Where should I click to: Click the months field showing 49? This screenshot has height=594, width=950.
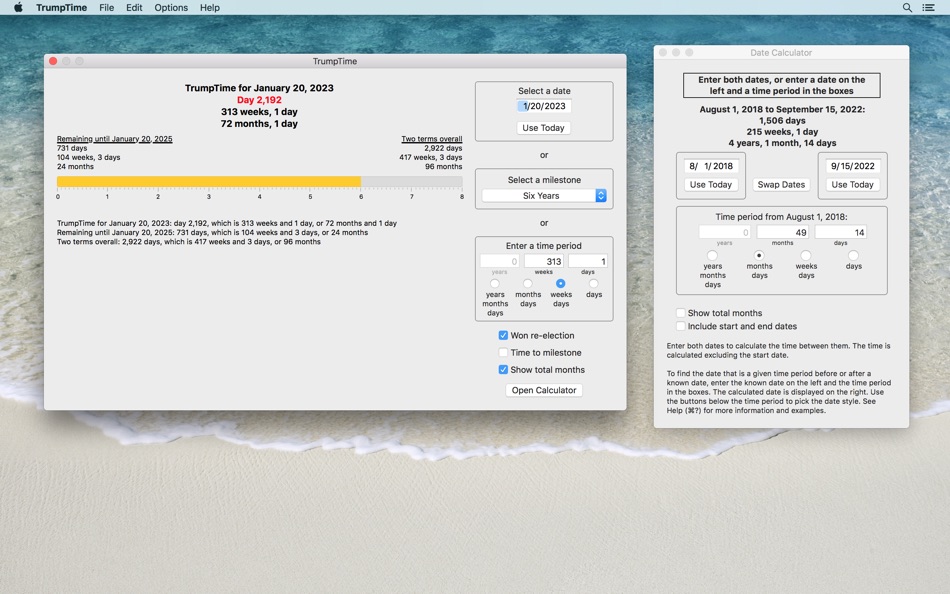pos(783,232)
